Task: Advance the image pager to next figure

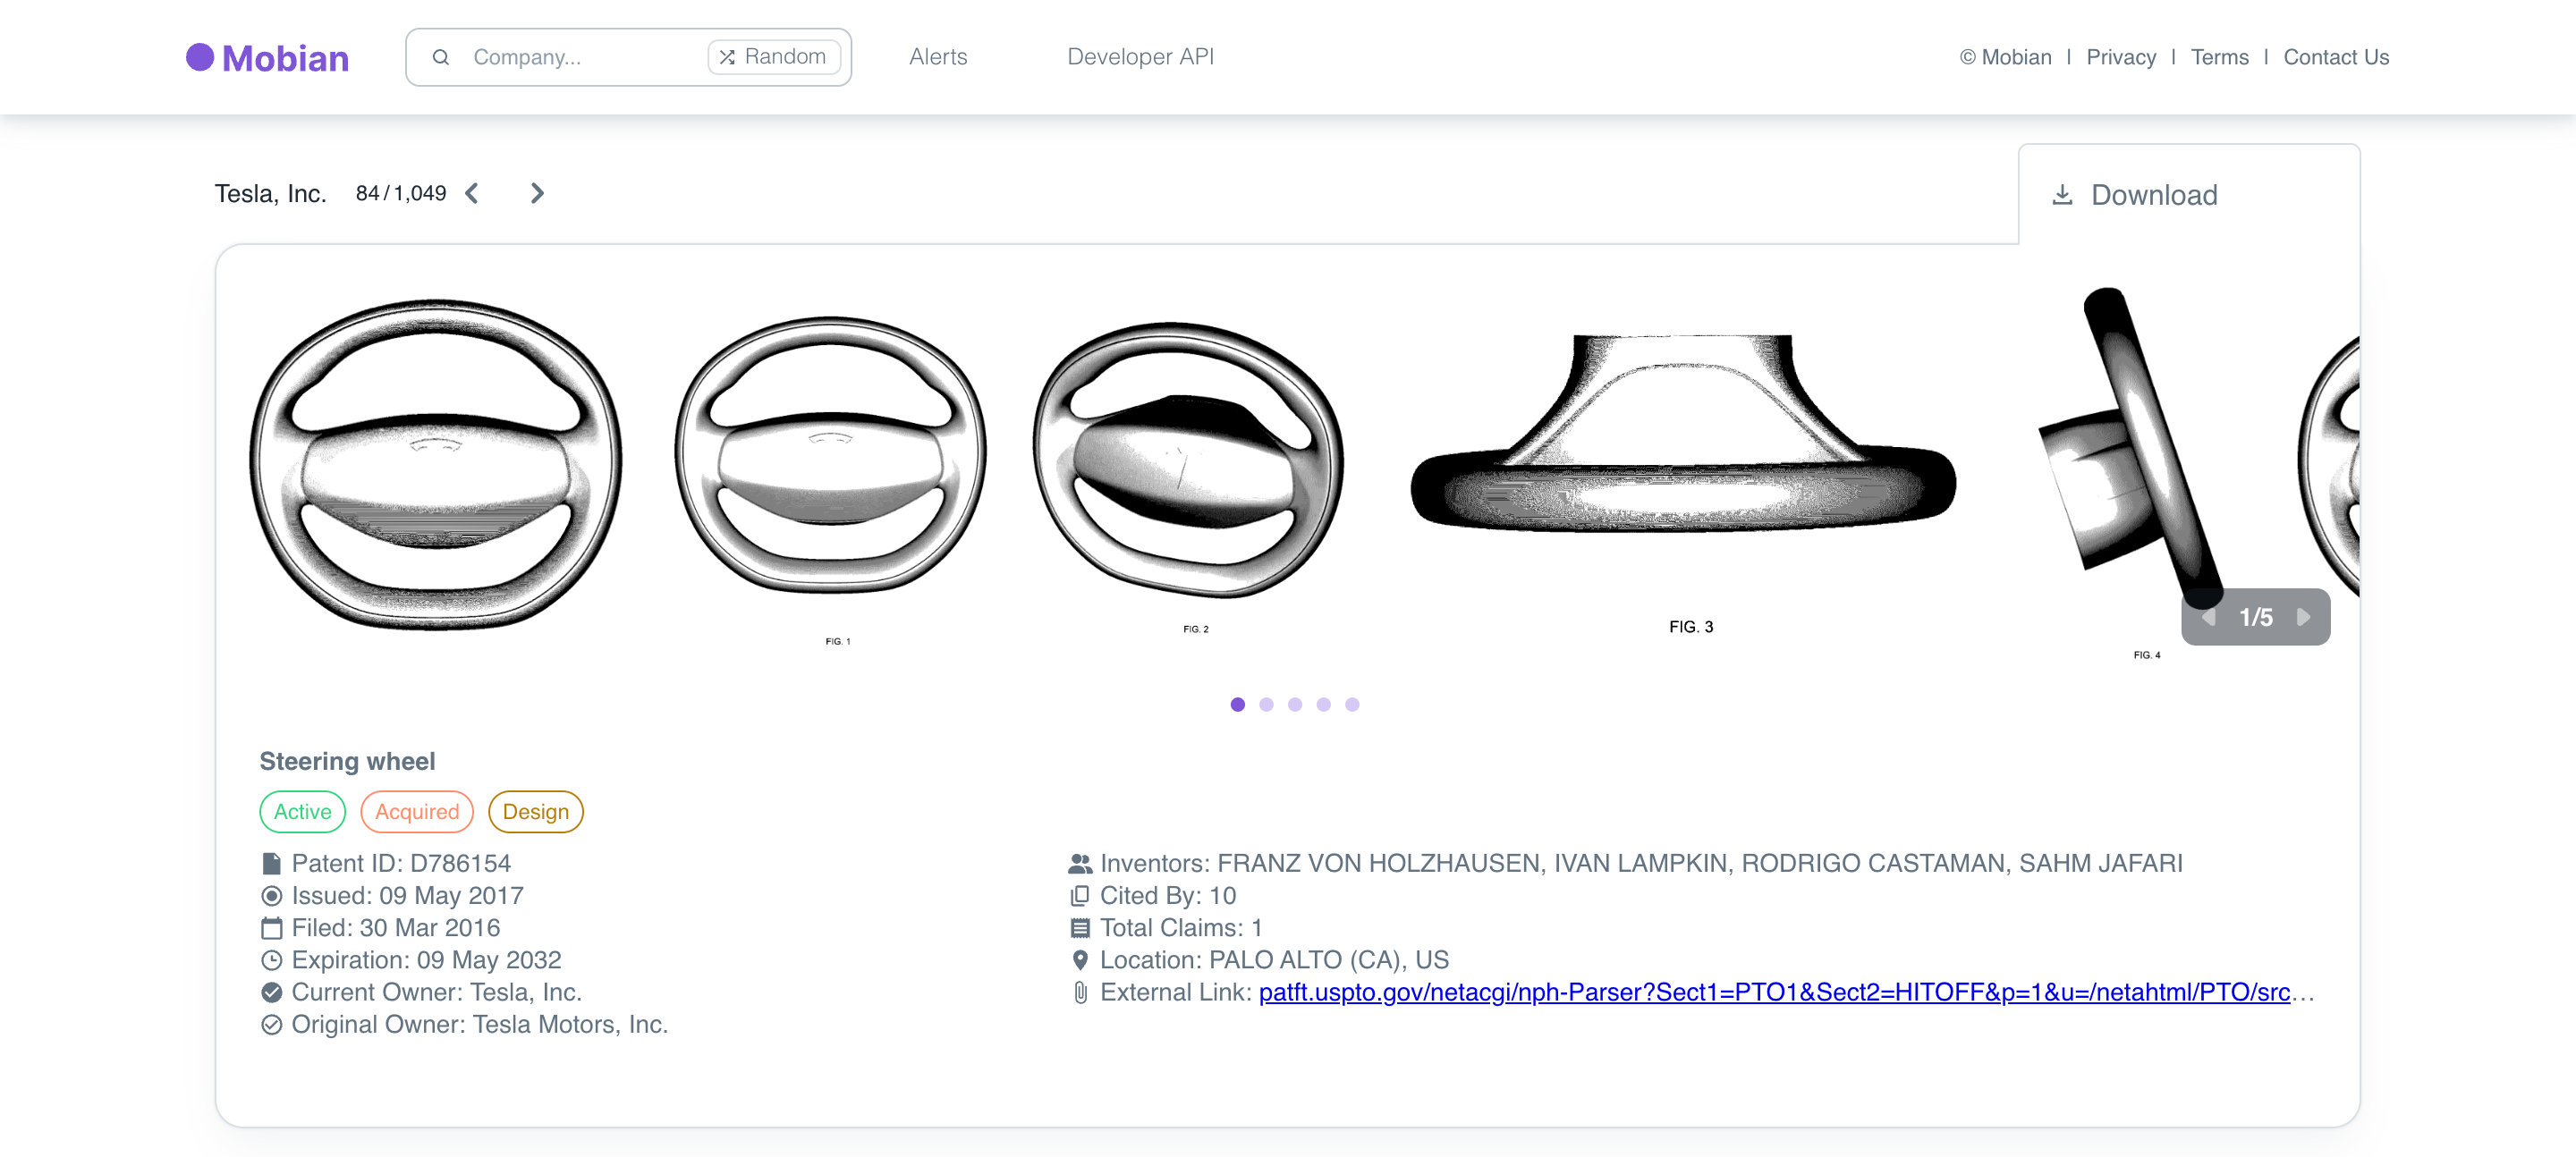Action: tap(2306, 617)
